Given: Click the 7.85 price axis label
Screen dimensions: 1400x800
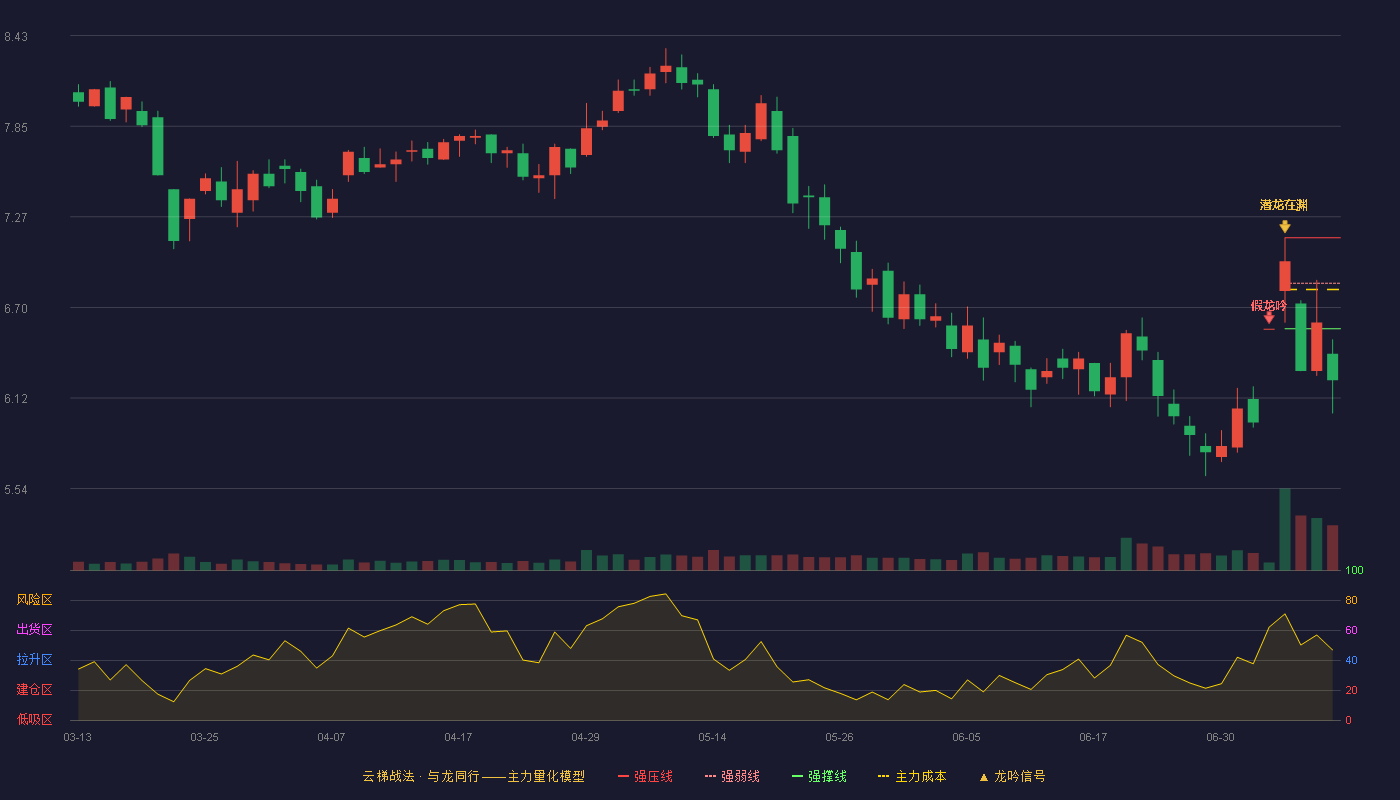Looking at the screenshot, I should 16,128.
